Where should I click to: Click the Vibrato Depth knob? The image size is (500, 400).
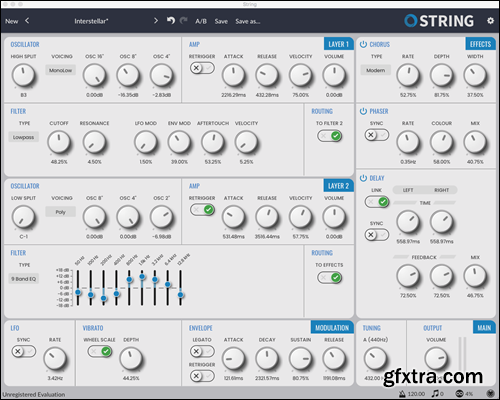pos(131,359)
